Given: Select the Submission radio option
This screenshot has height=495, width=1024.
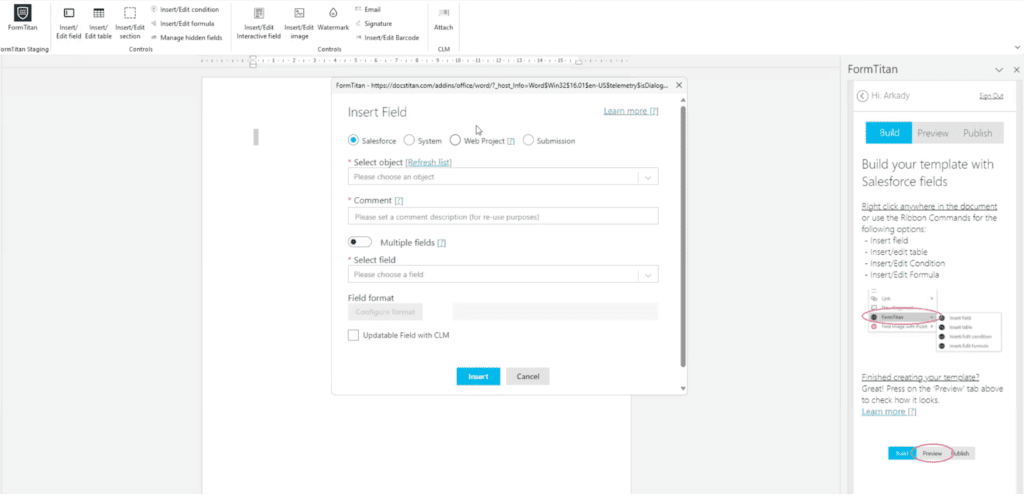Looking at the screenshot, I should tap(528, 140).
